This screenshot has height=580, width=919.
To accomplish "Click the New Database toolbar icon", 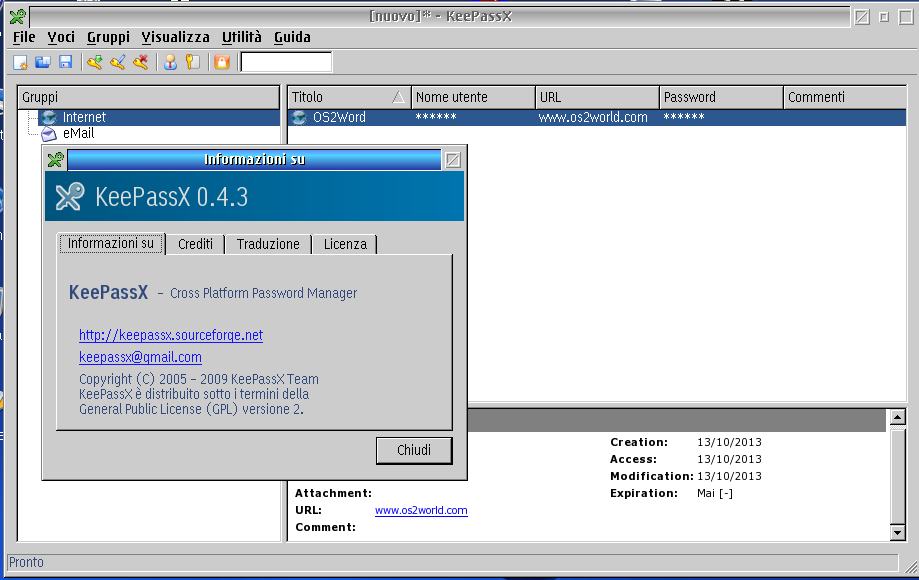I will [x=20, y=63].
